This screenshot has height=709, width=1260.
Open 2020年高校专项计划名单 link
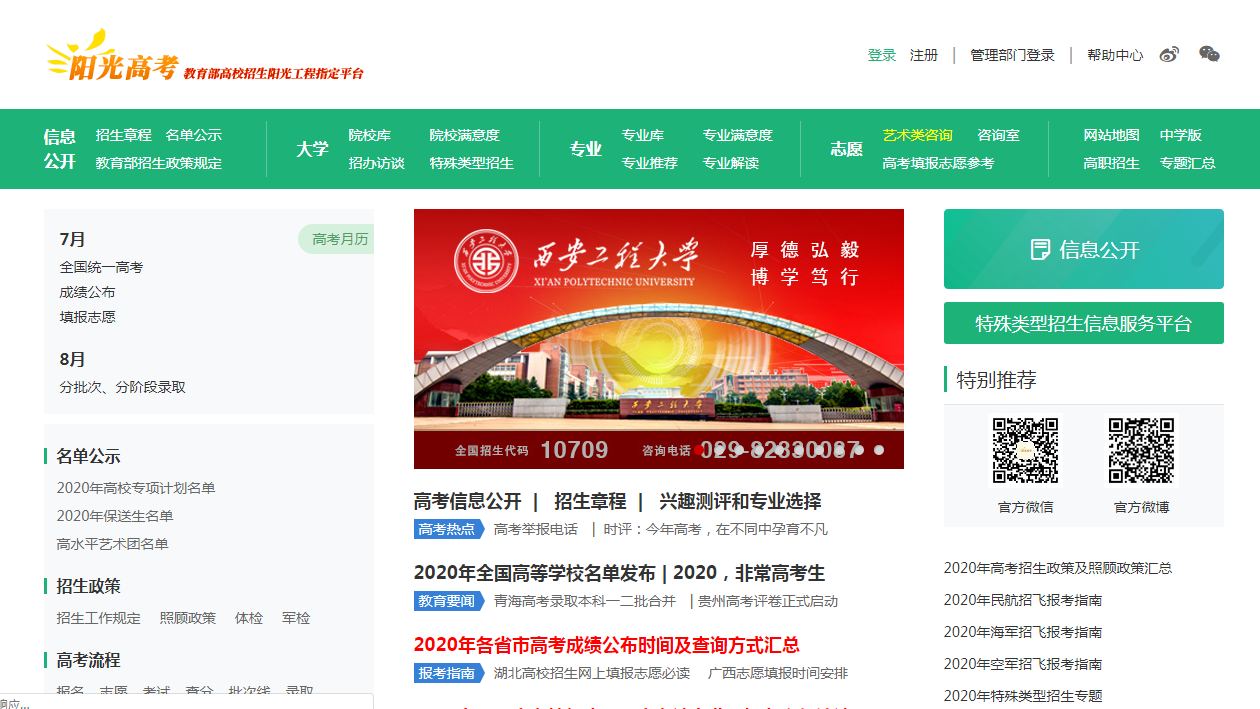[136, 488]
